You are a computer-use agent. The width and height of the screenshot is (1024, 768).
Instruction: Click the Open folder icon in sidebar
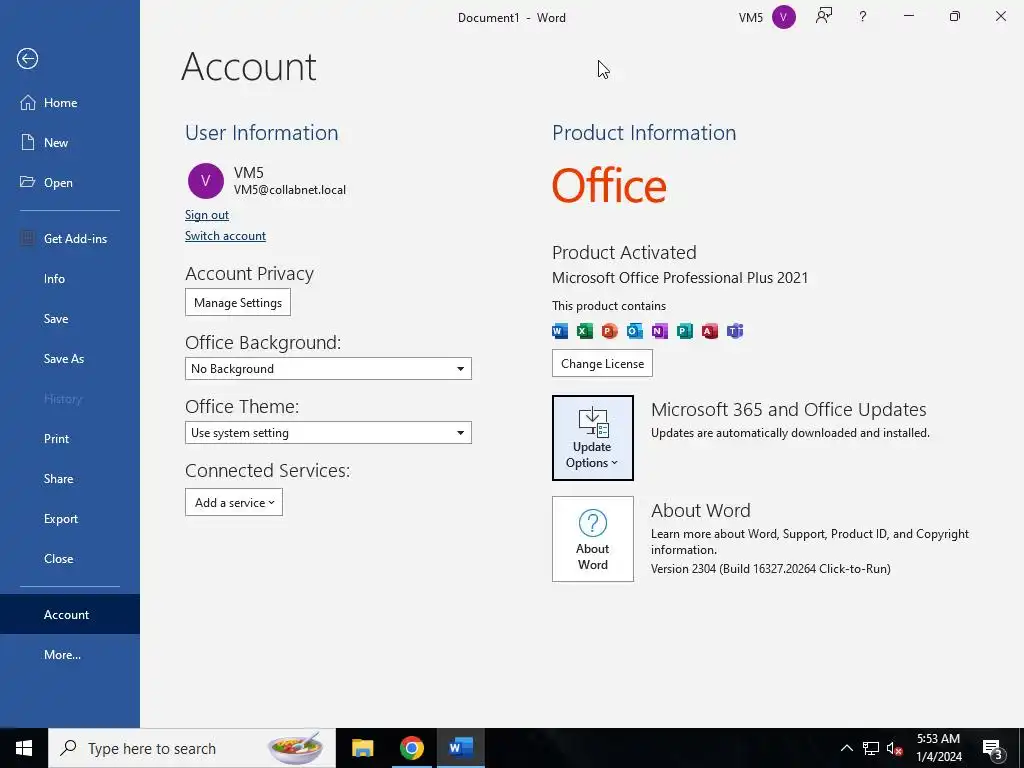click(x=27, y=182)
